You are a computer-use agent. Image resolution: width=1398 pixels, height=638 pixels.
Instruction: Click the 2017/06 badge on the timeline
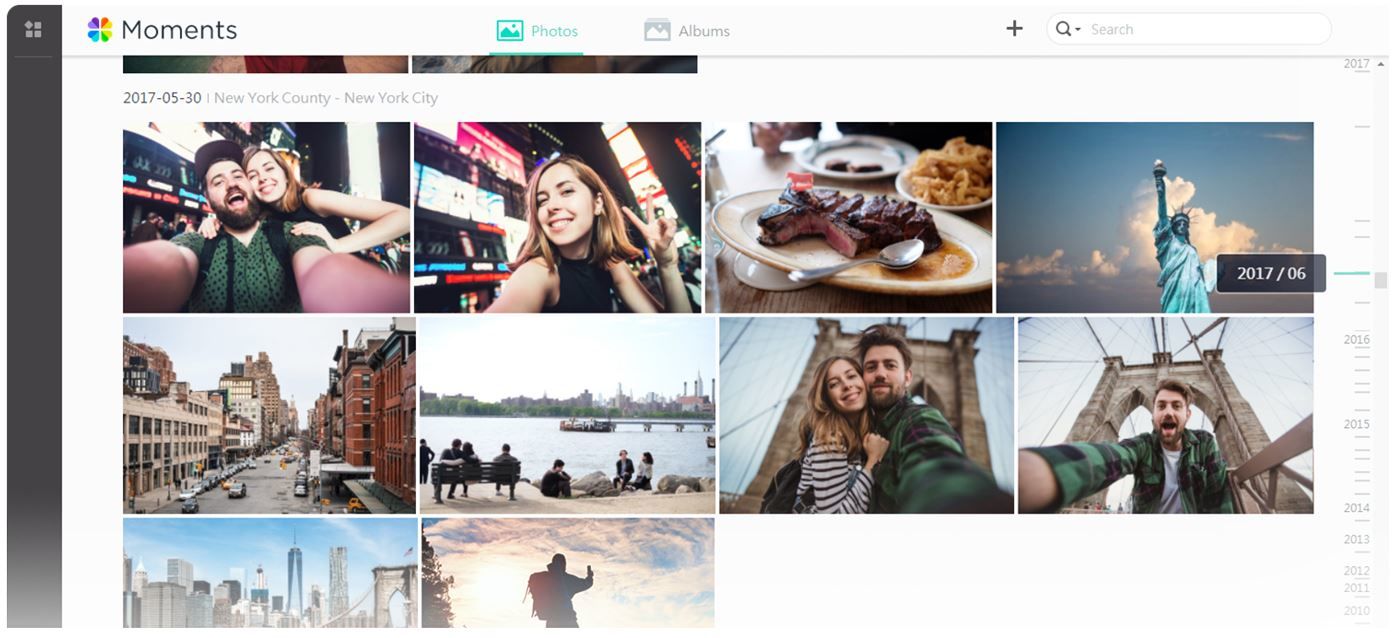(1271, 272)
